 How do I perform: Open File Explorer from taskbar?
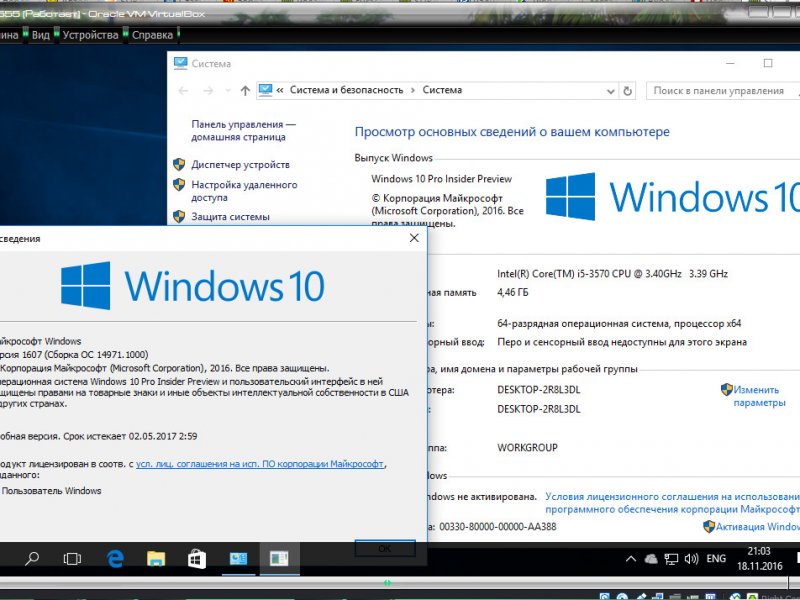[x=156, y=559]
